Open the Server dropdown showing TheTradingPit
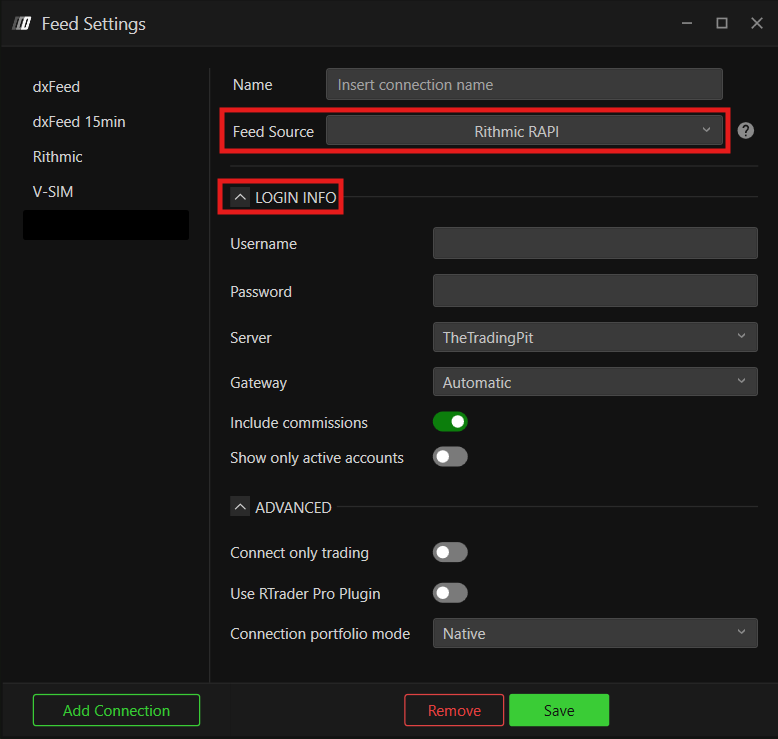Viewport: 778px width, 739px height. [595, 337]
